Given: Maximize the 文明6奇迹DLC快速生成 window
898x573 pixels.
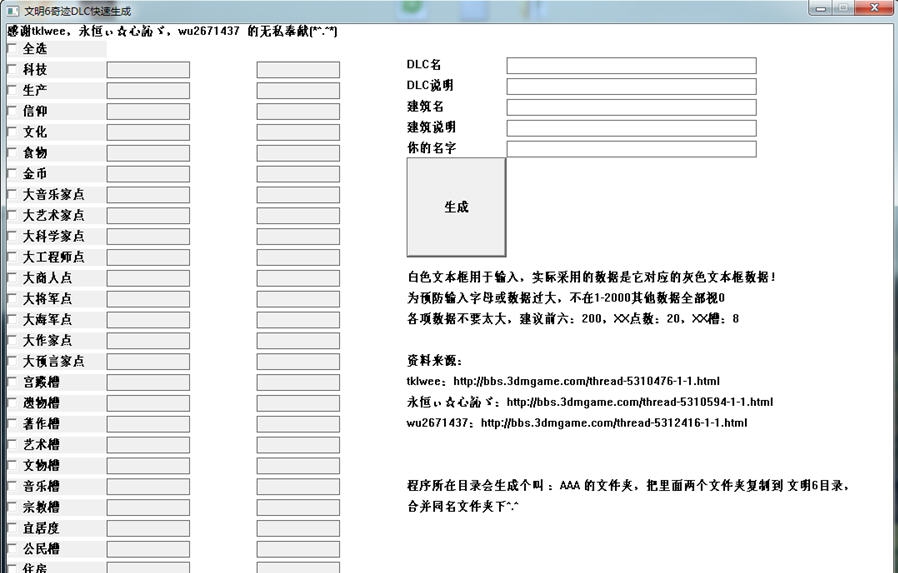Looking at the screenshot, I should [x=843, y=8].
